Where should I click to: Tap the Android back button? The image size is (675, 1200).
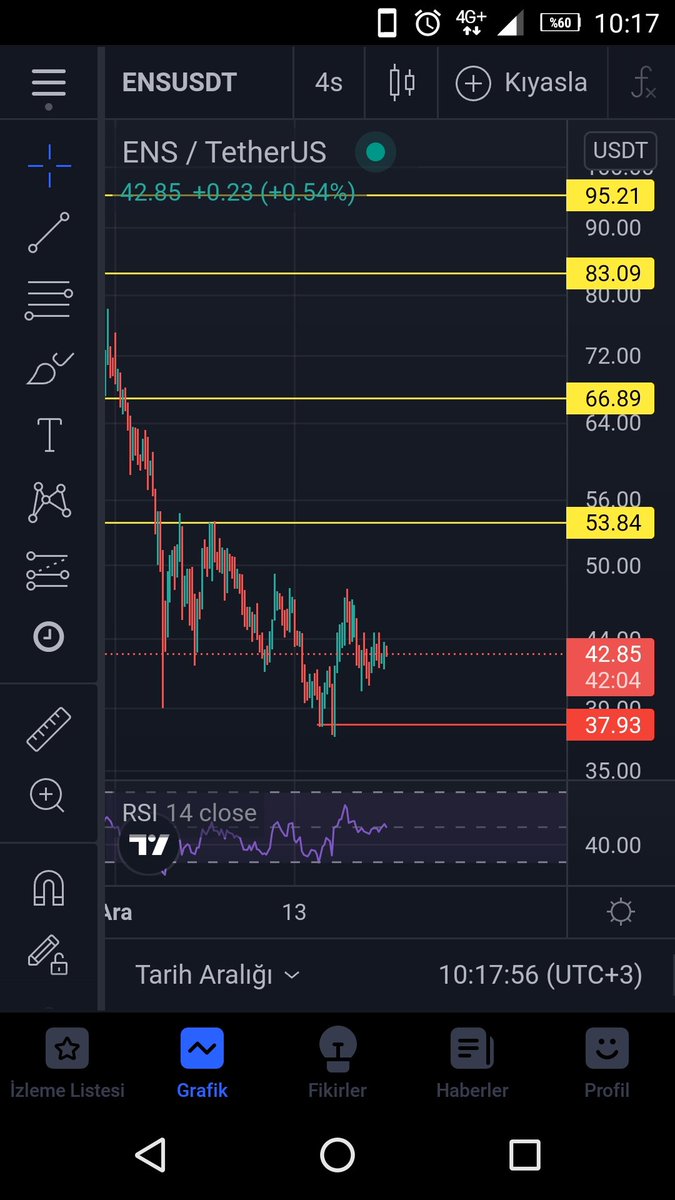point(150,1155)
